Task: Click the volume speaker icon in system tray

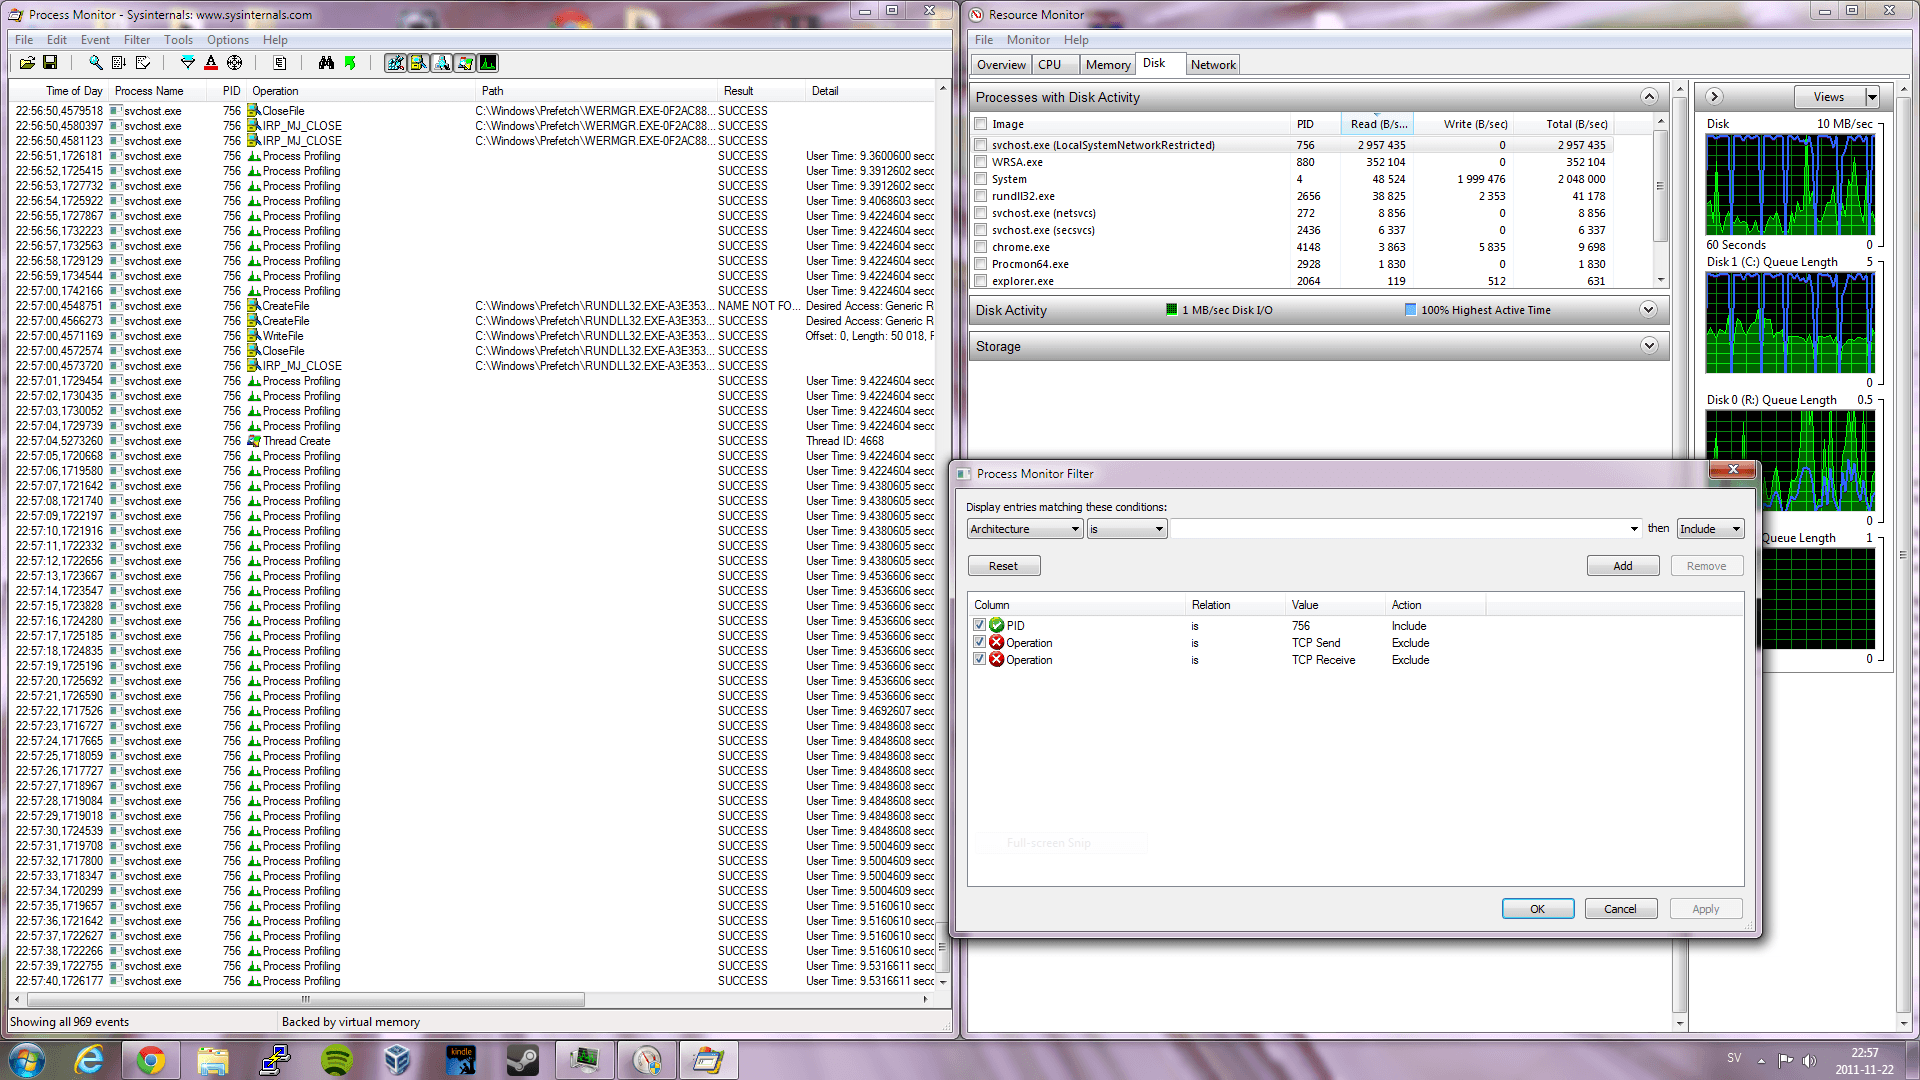Action: click(x=1809, y=1060)
